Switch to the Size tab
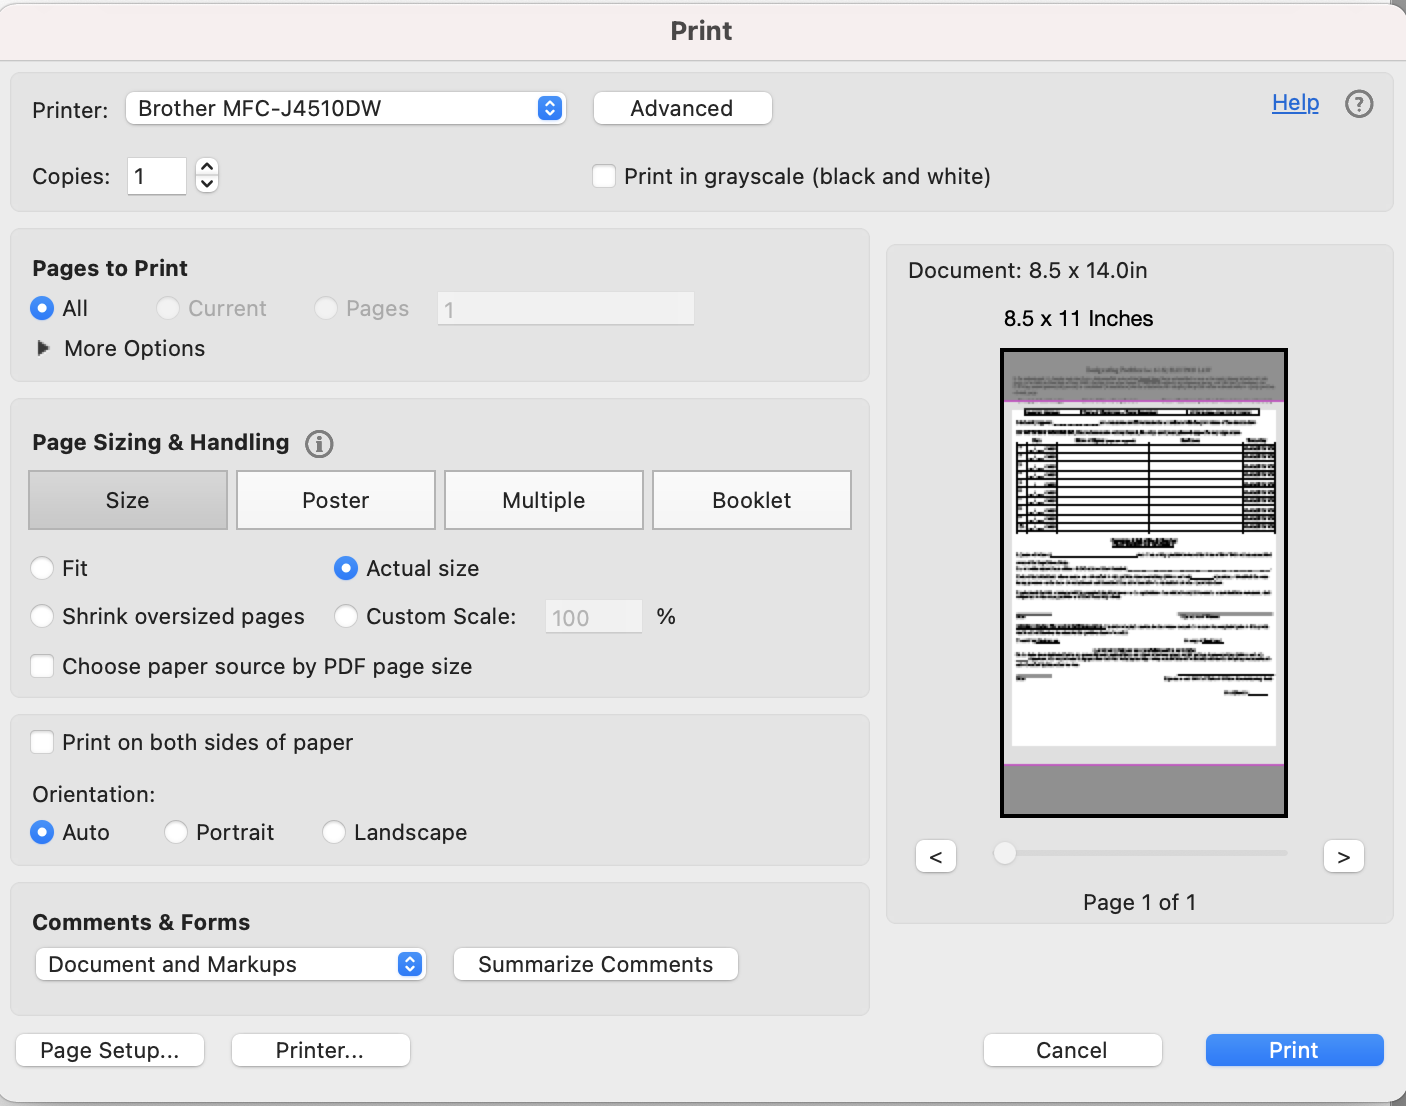This screenshot has height=1106, width=1406. coord(128,500)
